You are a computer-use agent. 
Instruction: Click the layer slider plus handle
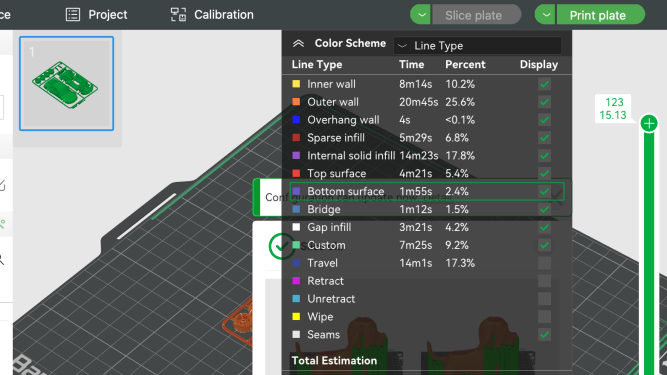pyautogui.click(x=649, y=124)
